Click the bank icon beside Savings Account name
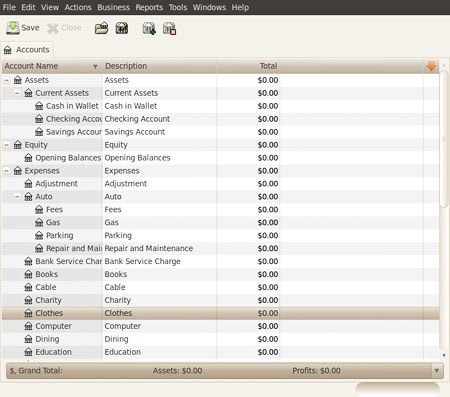This screenshot has width=450, height=397. click(39, 132)
